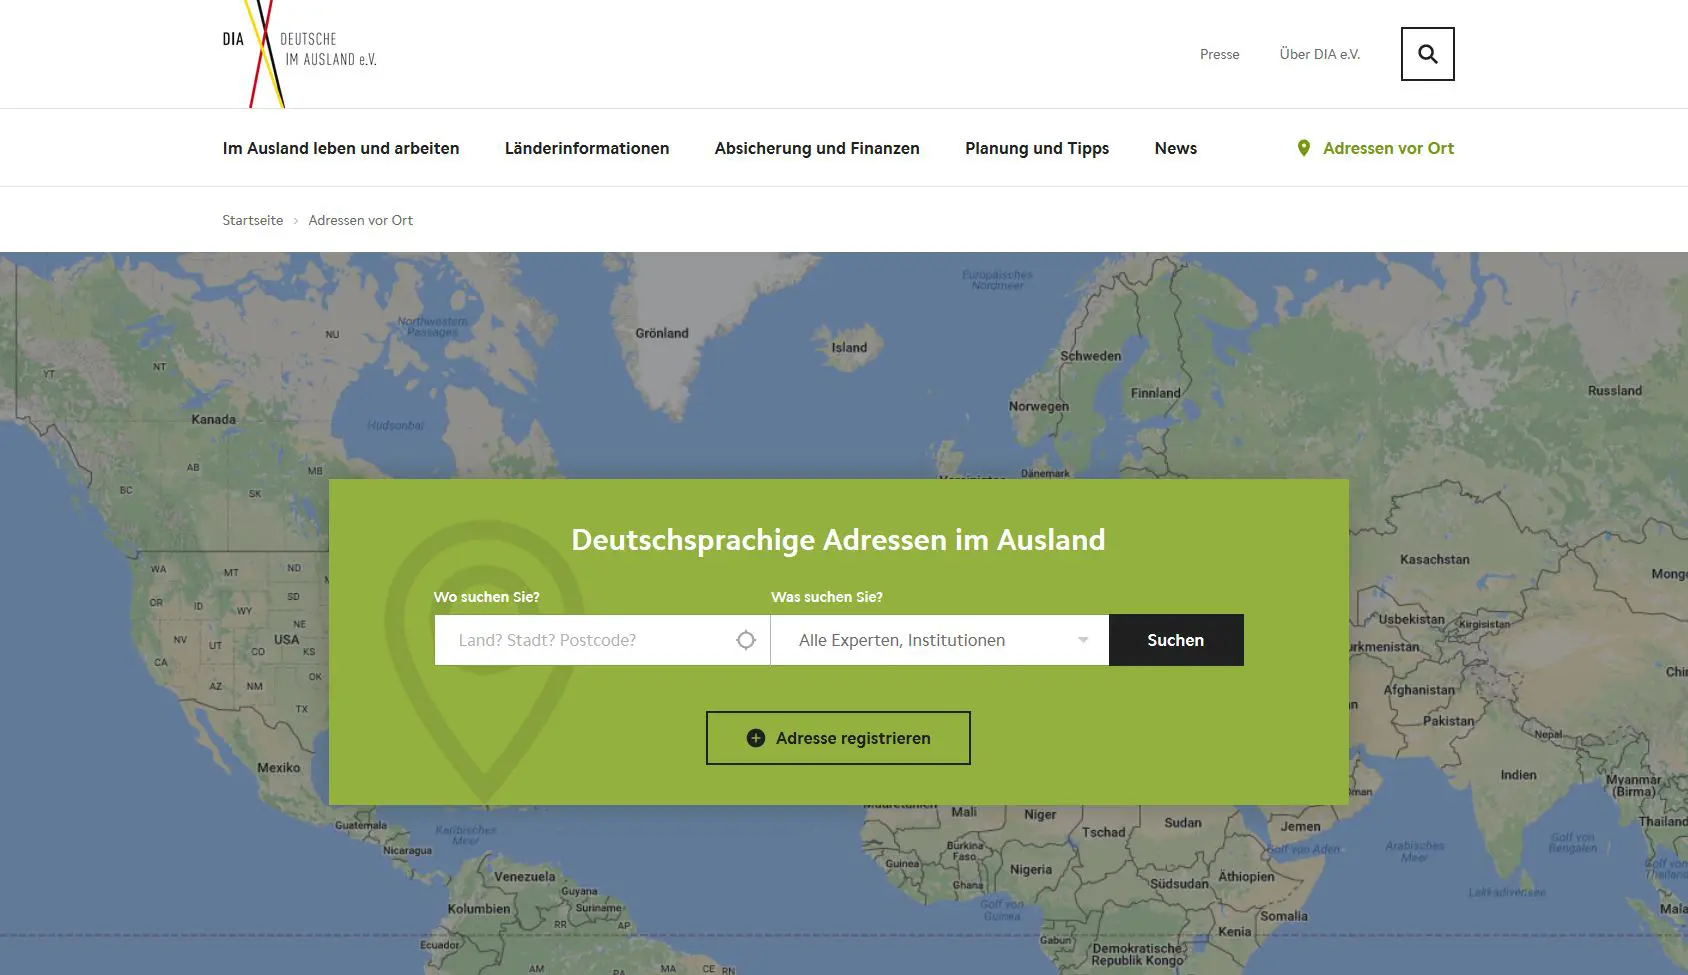Screen dimensions: 1688x975
Task: Use the locate-me crosshair icon
Action: [x=746, y=640]
